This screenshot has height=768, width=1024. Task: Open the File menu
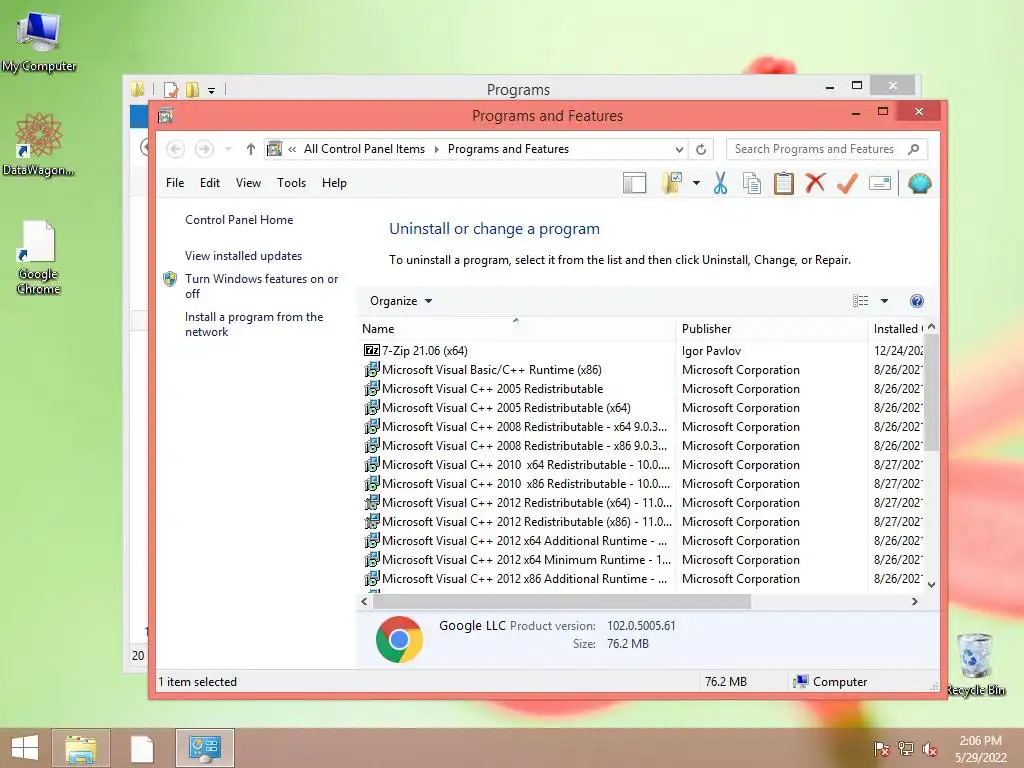[x=175, y=183]
